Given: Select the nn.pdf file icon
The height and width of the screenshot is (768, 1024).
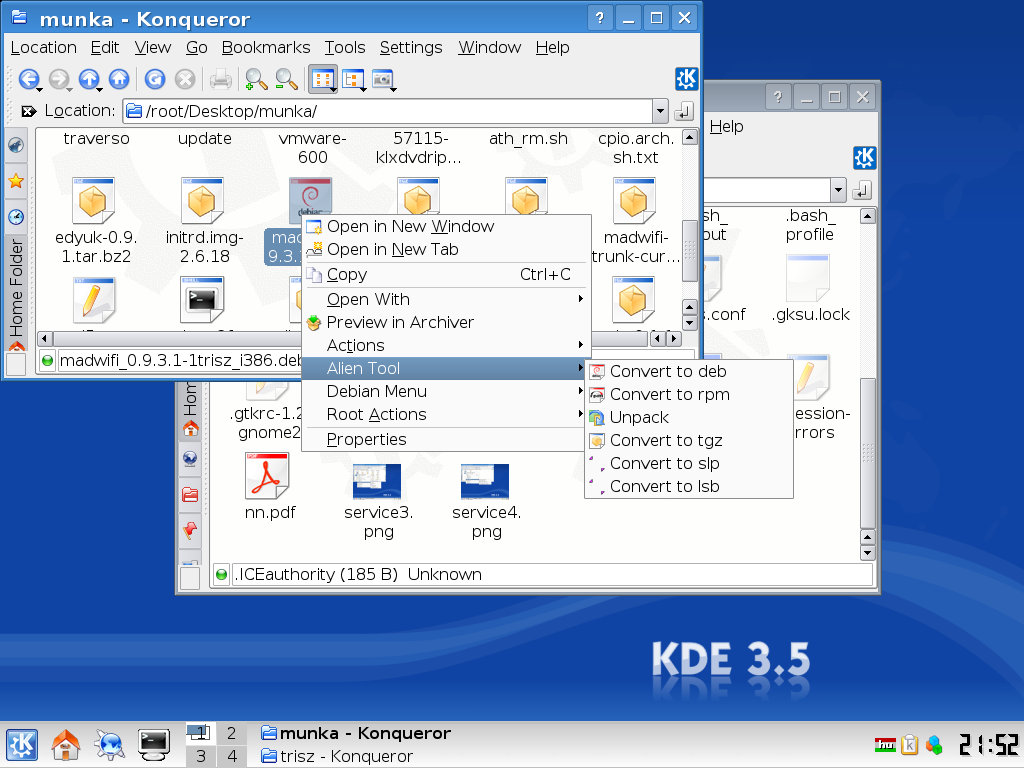Looking at the screenshot, I should coord(266,476).
